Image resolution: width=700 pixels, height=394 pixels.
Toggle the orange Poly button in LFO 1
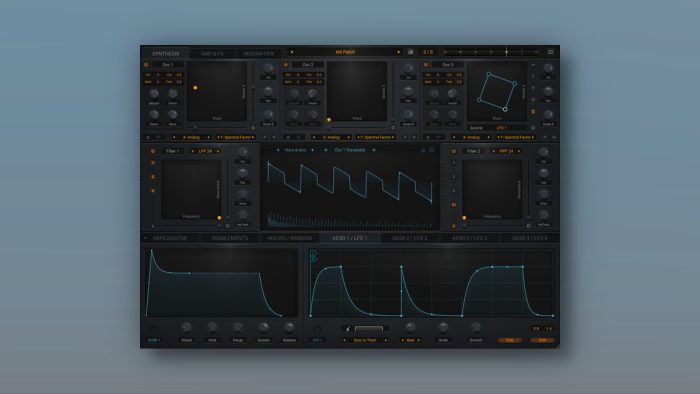509,340
